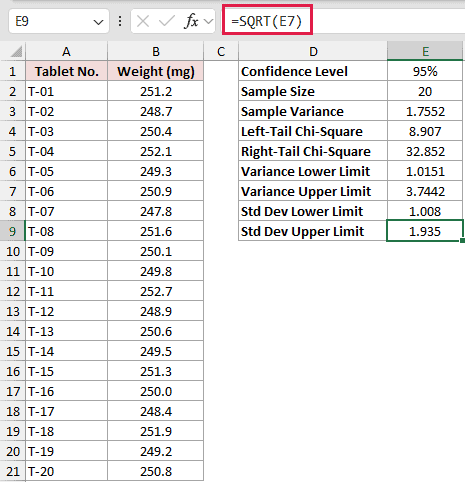This screenshot has height=482, width=465.
Task: Select cell T-05
Action: click(67, 171)
